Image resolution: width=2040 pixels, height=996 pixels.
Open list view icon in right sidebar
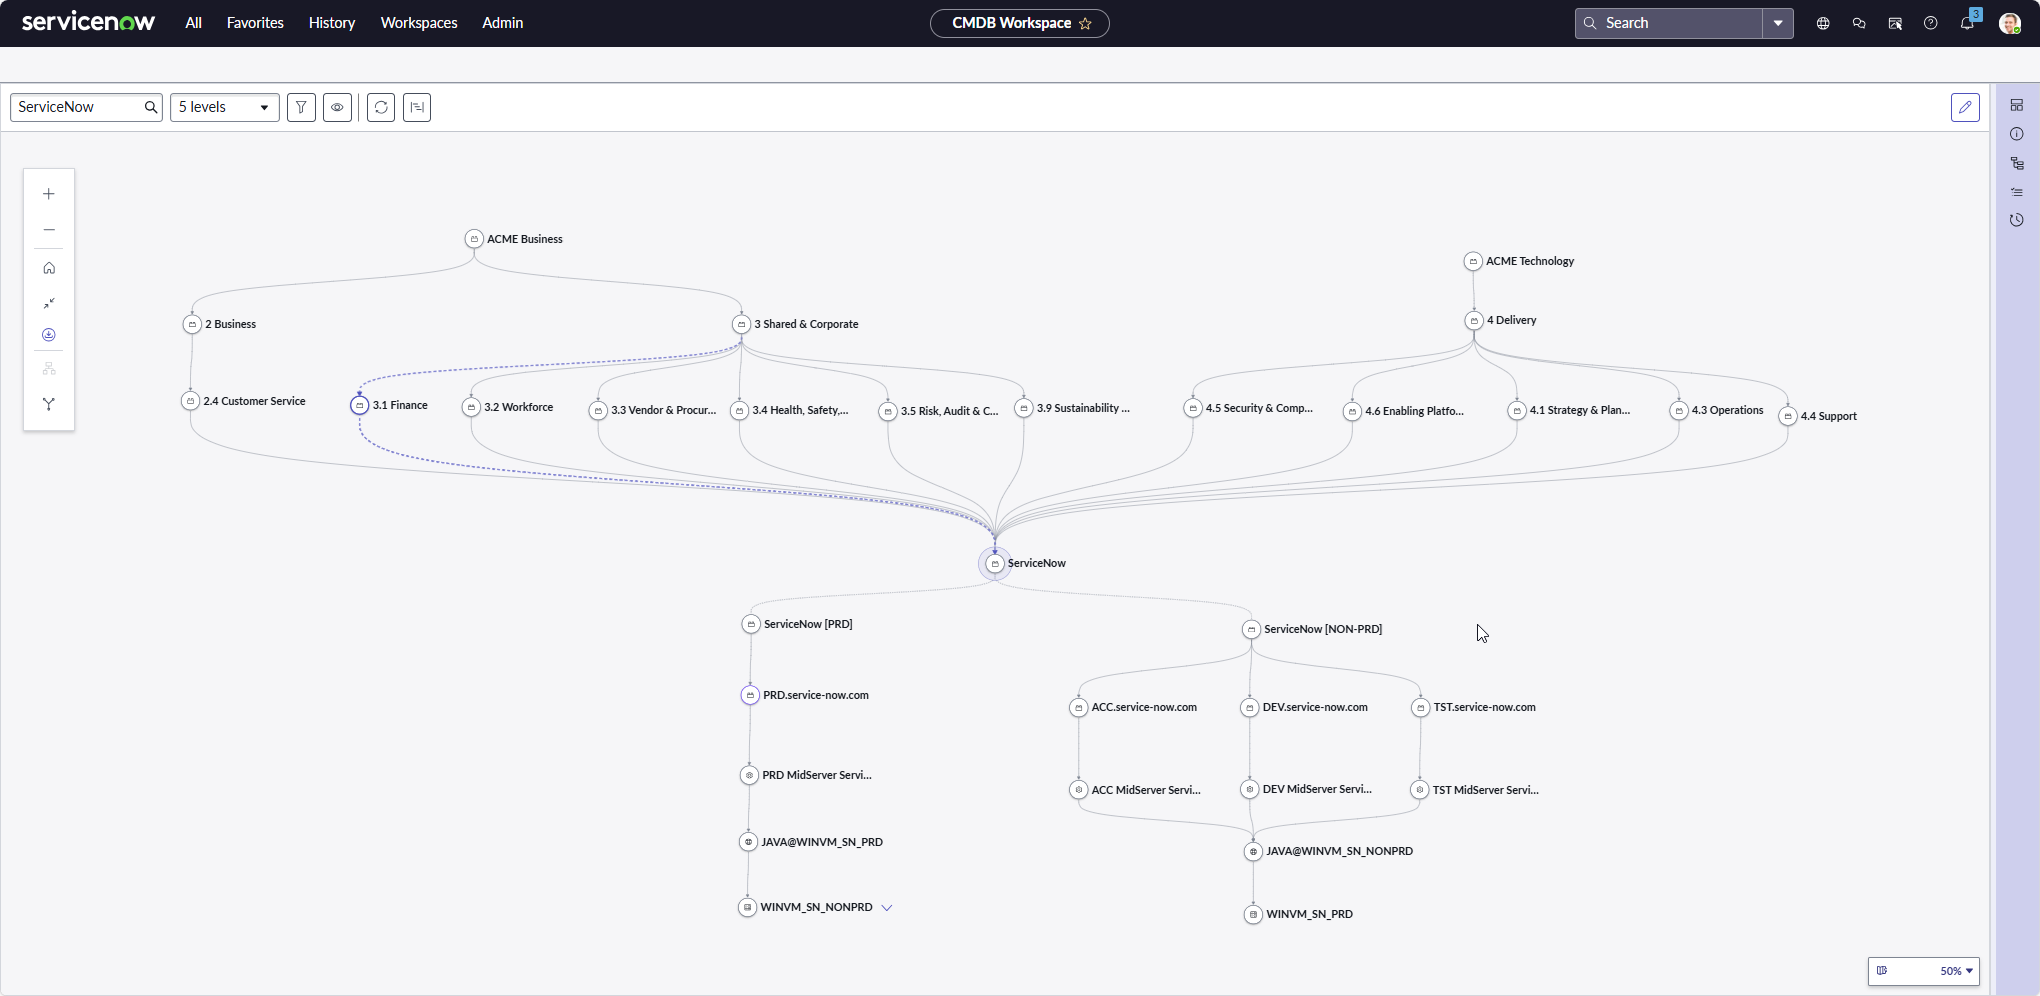click(2017, 191)
